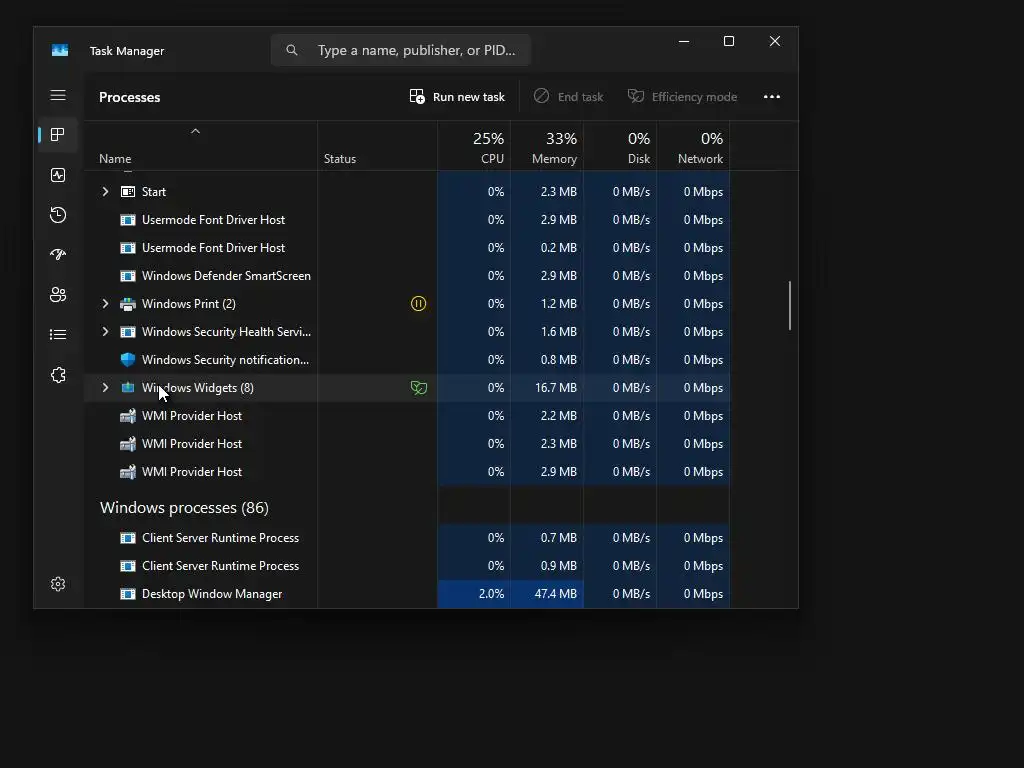Click the Windows Defender SmartScreen icon

coord(128,276)
